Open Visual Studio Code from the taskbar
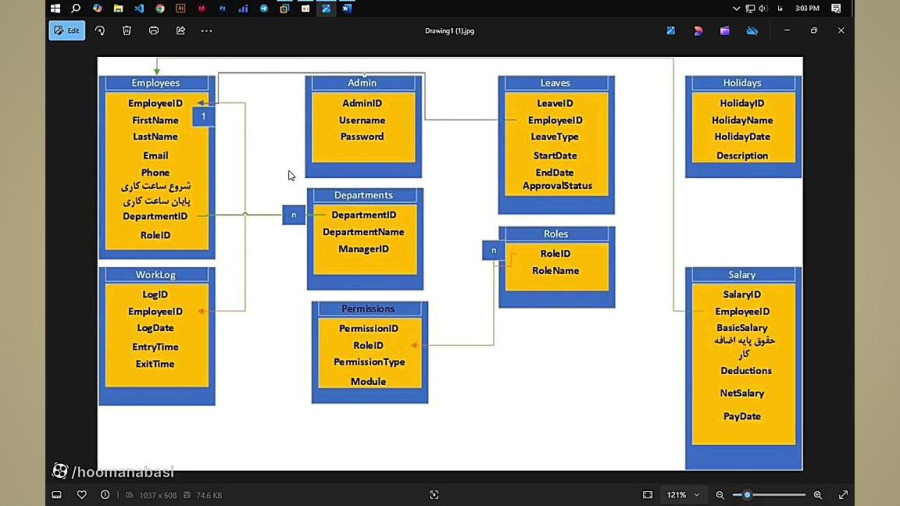The image size is (900, 506). point(139,8)
